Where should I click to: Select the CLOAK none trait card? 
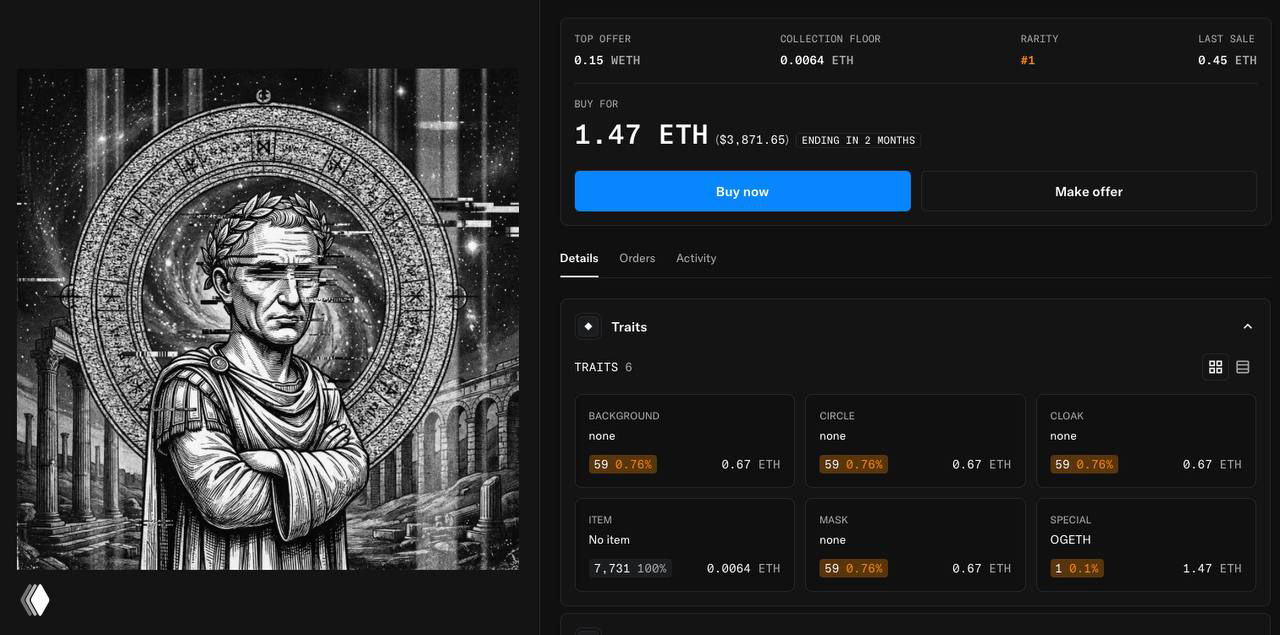coord(1146,441)
